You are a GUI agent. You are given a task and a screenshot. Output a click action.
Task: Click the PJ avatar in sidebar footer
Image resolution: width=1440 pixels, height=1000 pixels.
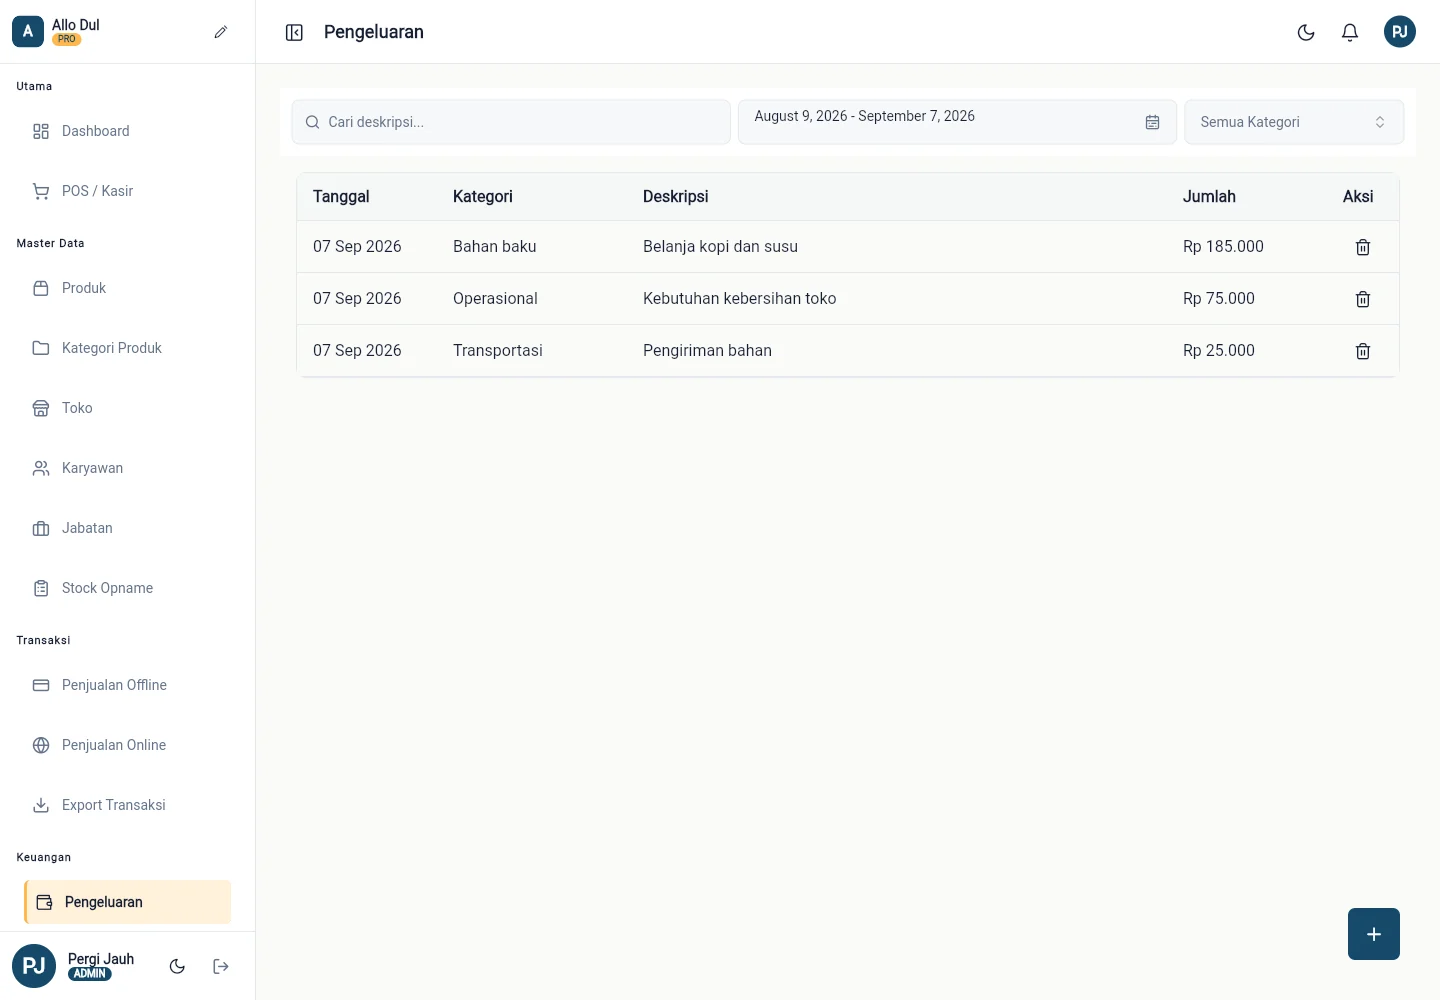pos(34,966)
